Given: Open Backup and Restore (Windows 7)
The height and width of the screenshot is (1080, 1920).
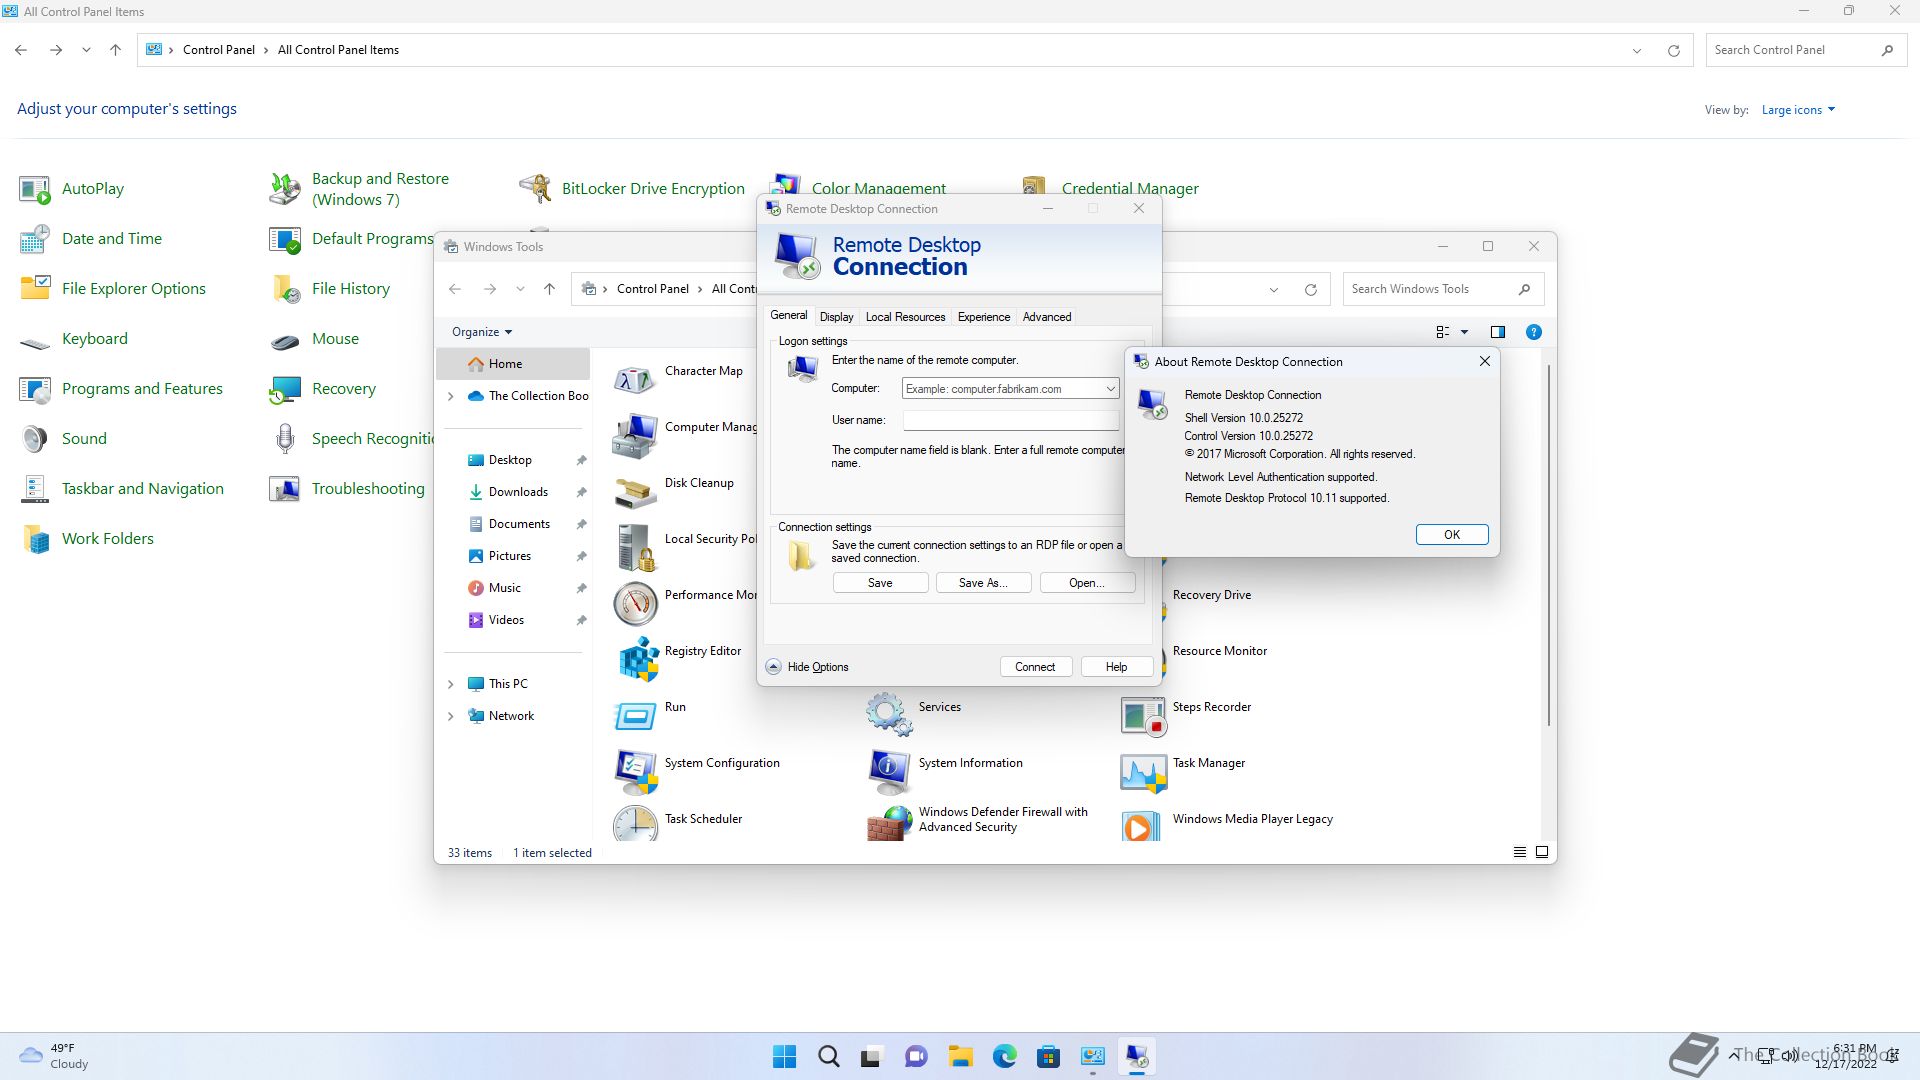Looking at the screenshot, I should 359,189.
